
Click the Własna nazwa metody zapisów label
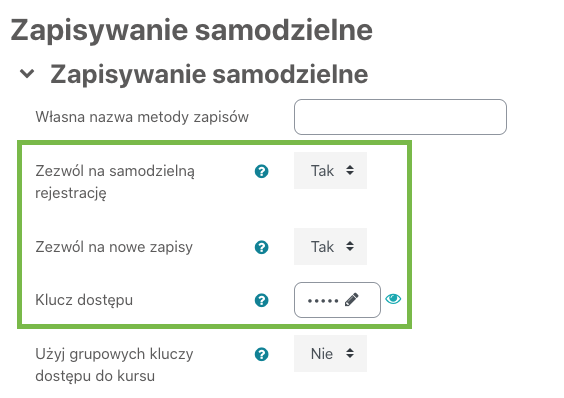[x=142, y=117]
